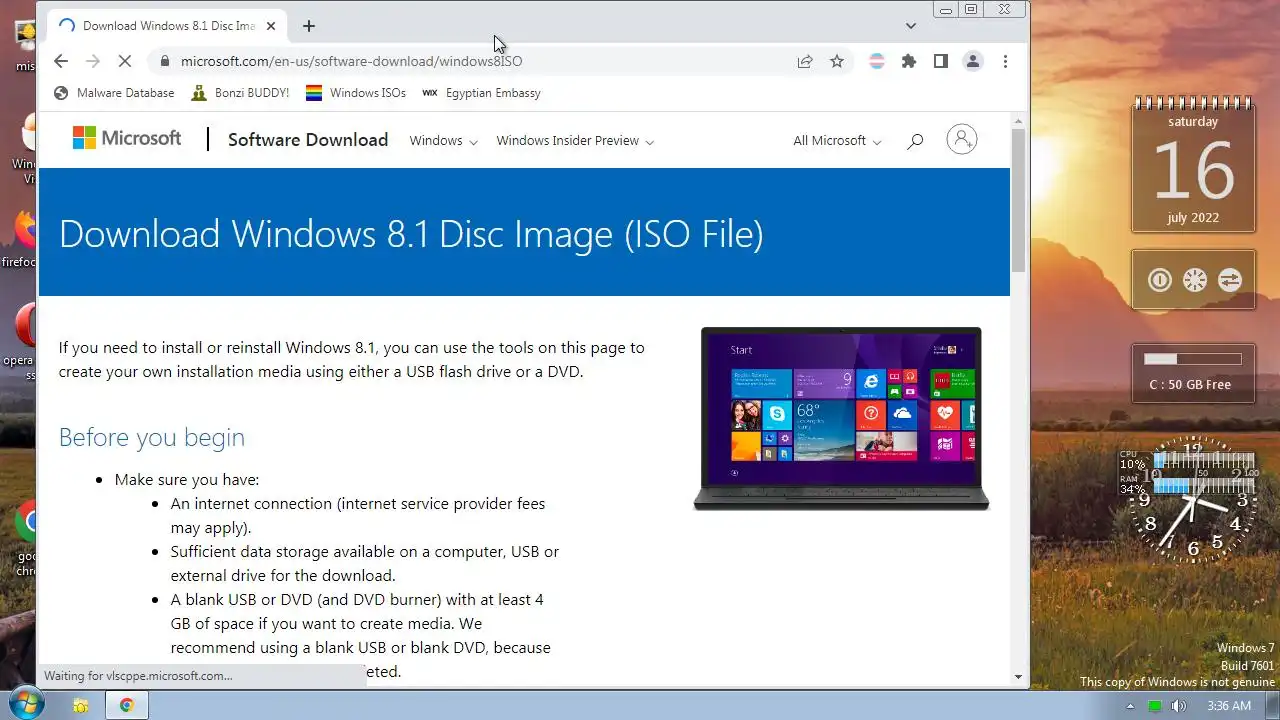Image resolution: width=1280 pixels, height=720 pixels.
Task: Click the 3:36 AM taskbar clock
Action: click(x=1229, y=706)
